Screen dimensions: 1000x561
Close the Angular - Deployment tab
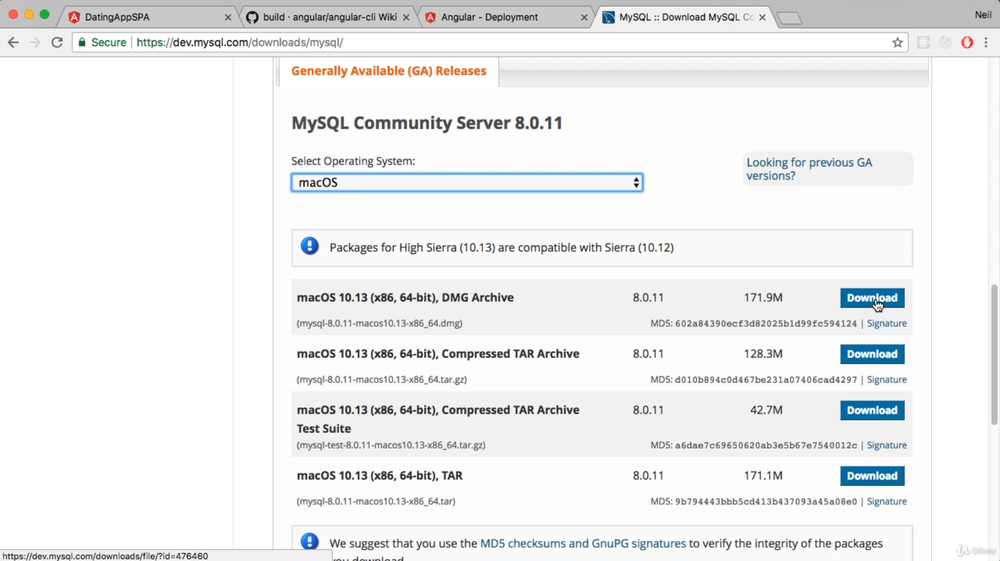584,17
